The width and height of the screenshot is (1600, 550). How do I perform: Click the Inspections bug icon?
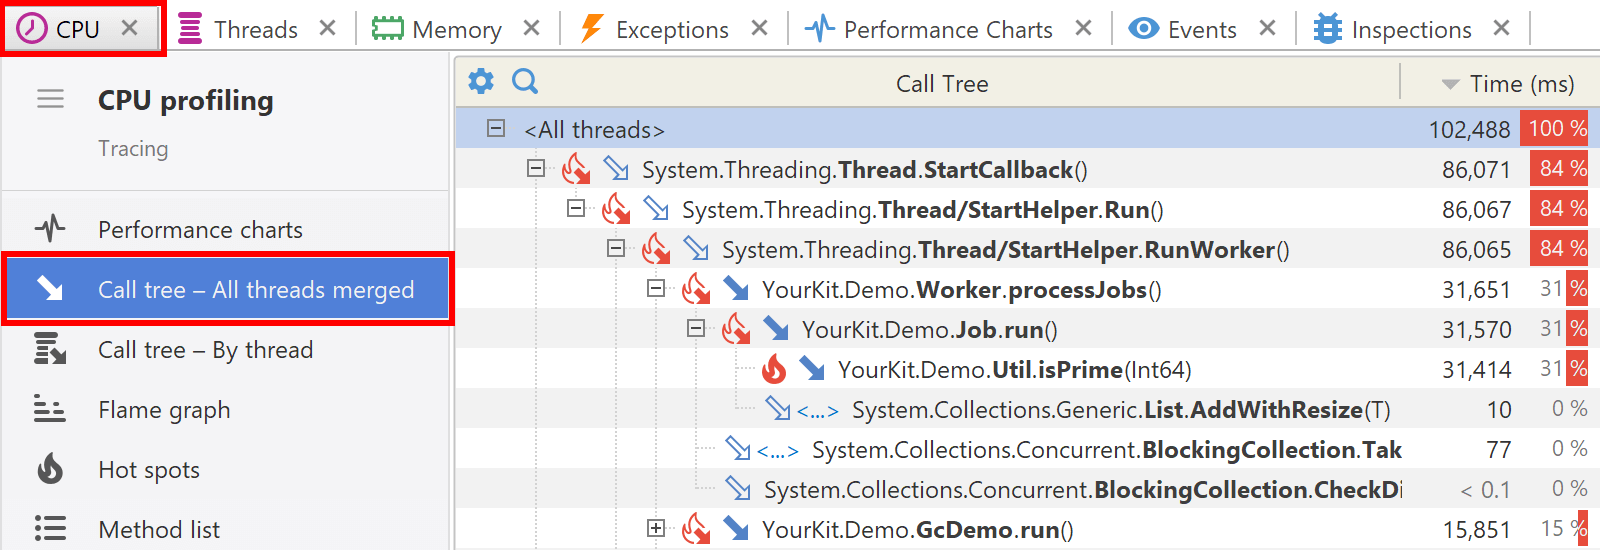click(1328, 29)
